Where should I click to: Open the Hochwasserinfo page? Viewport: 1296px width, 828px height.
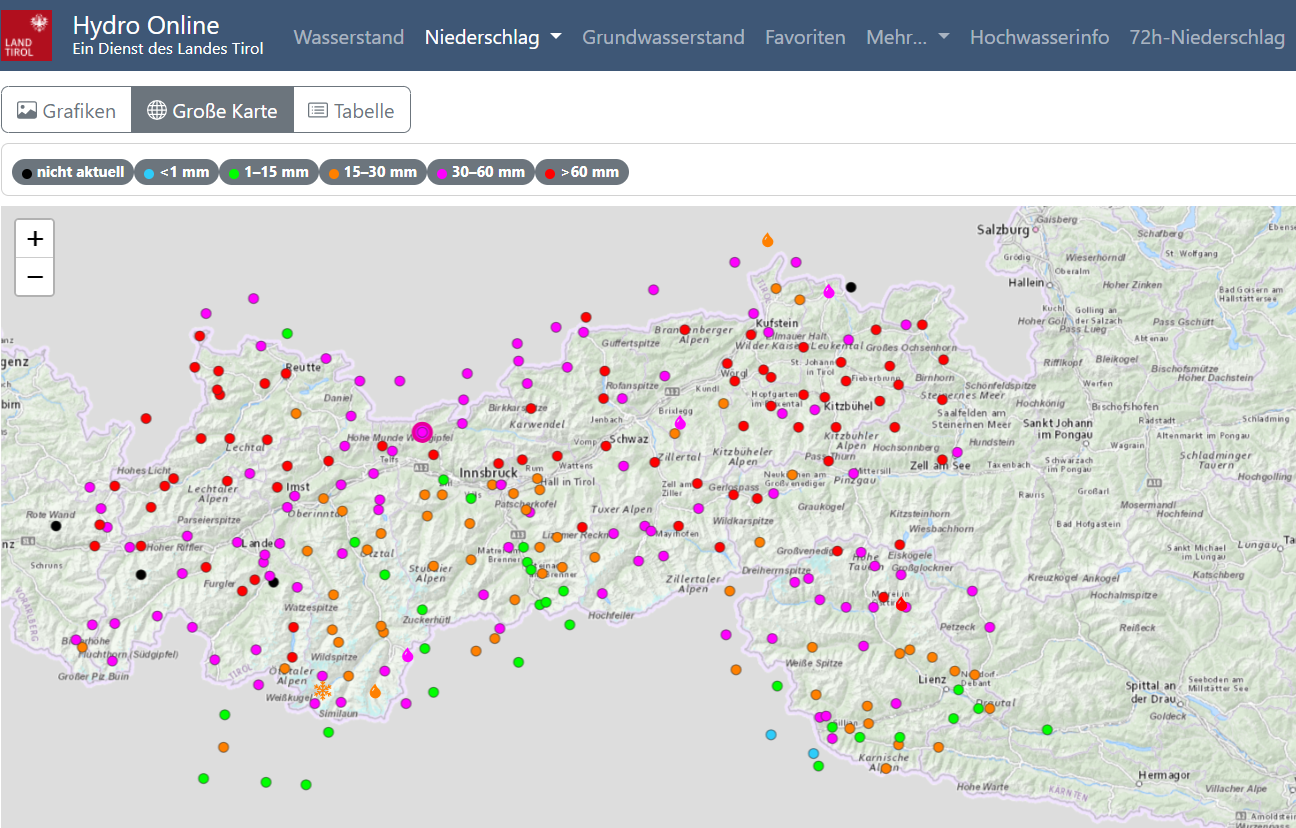[1040, 37]
